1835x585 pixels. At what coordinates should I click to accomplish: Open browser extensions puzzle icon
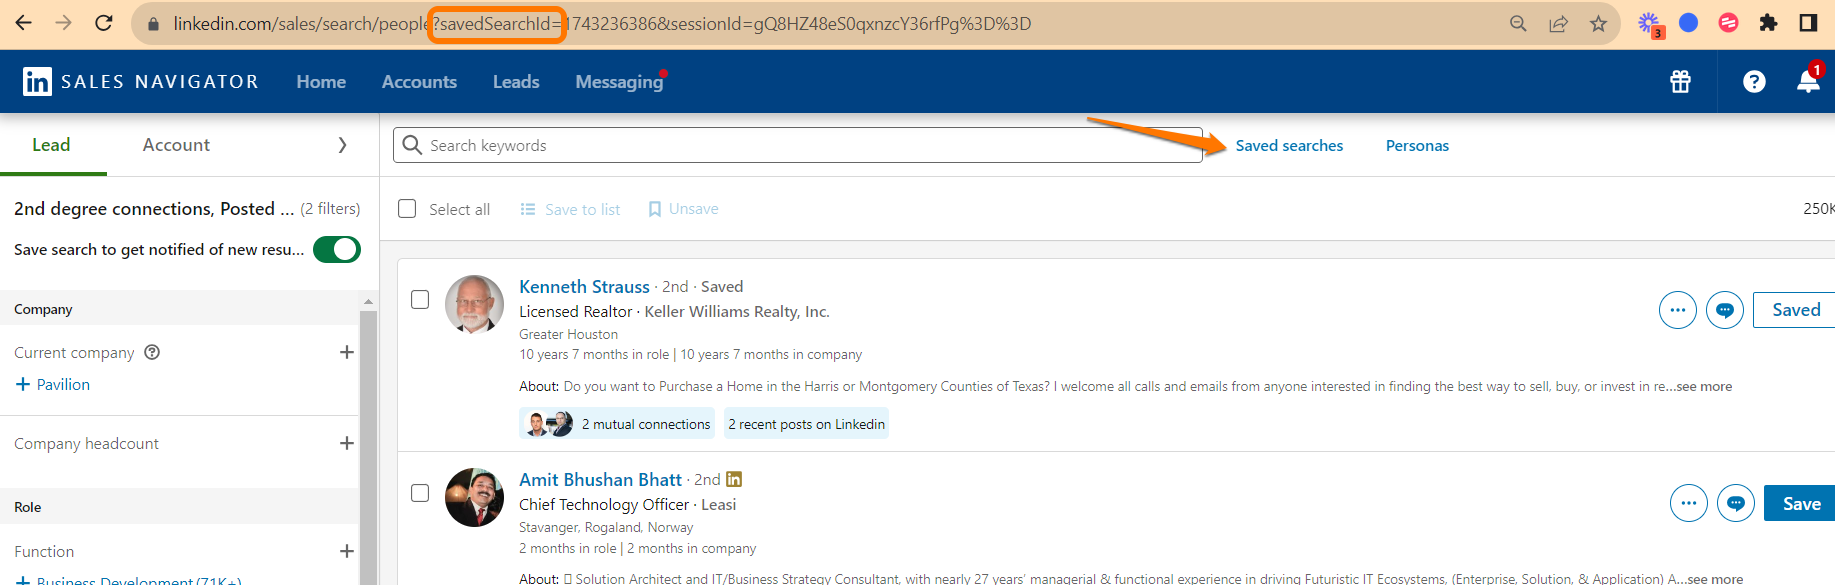point(1768,23)
